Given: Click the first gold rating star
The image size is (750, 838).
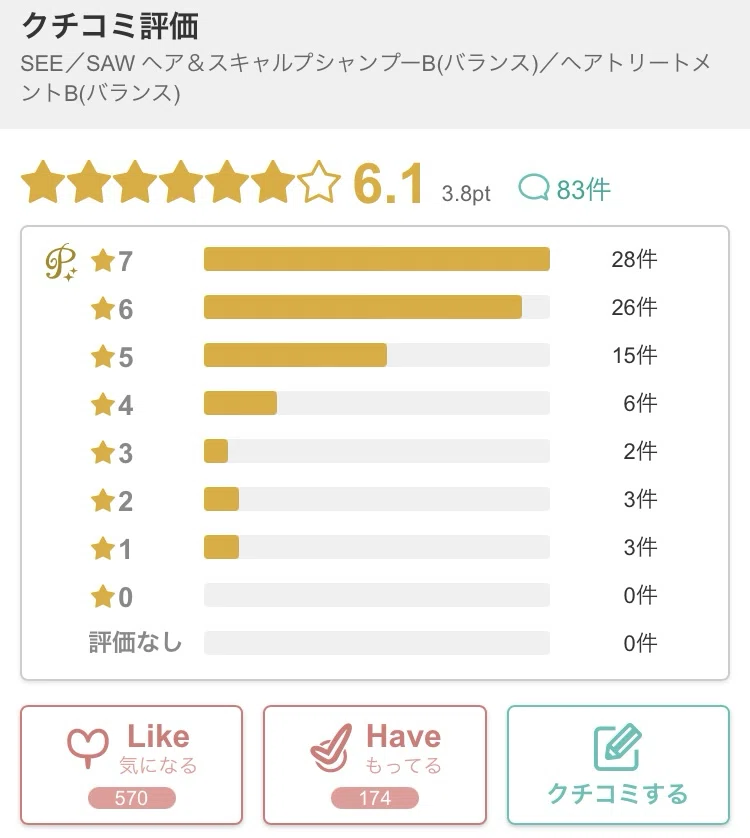Looking at the screenshot, I should click(43, 182).
